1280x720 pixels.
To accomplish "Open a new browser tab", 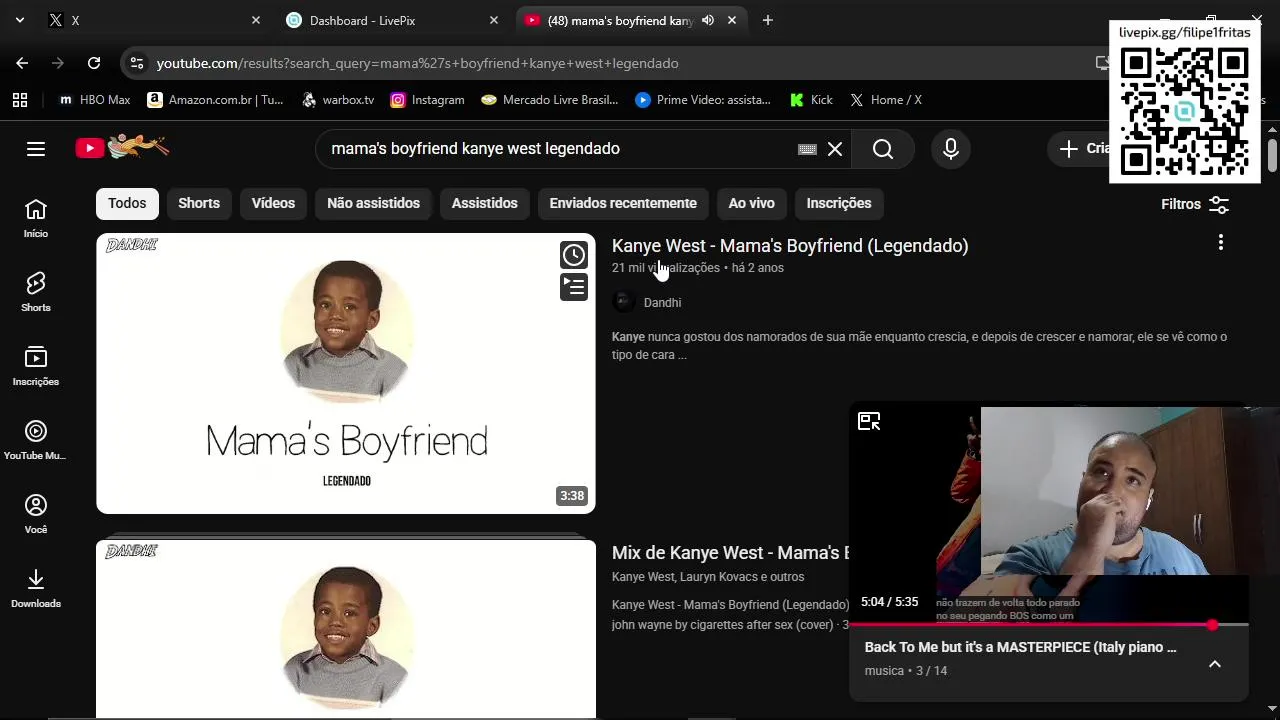I will click(x=768, y=20).
